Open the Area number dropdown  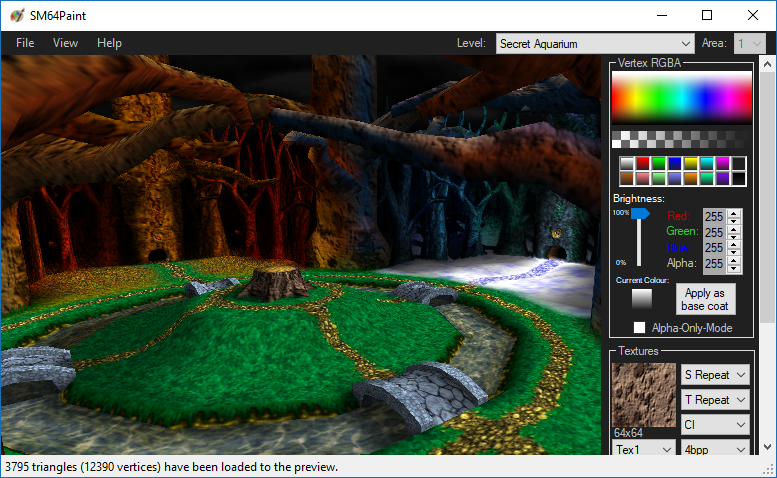[750, 44]
